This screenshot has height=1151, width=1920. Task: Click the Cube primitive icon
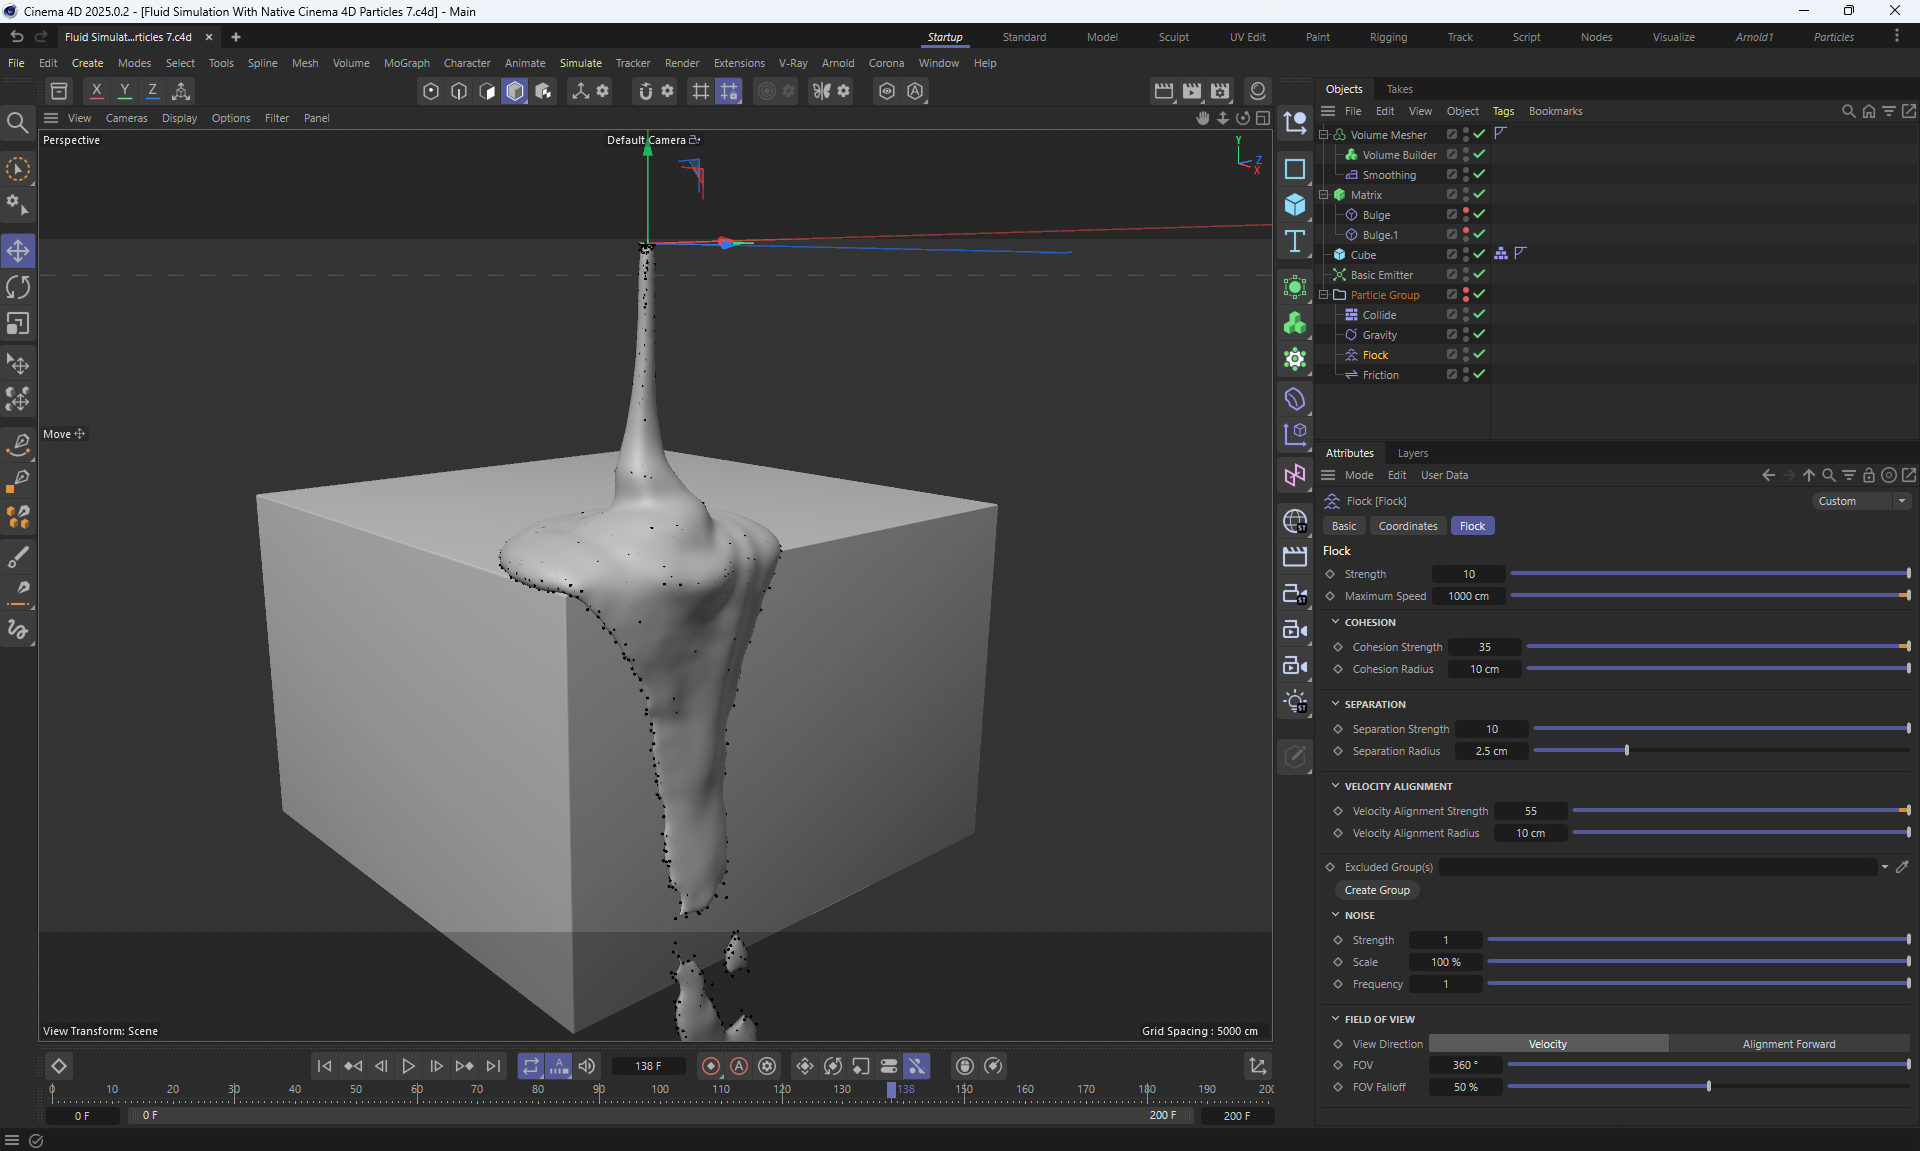coord(1295,205)
